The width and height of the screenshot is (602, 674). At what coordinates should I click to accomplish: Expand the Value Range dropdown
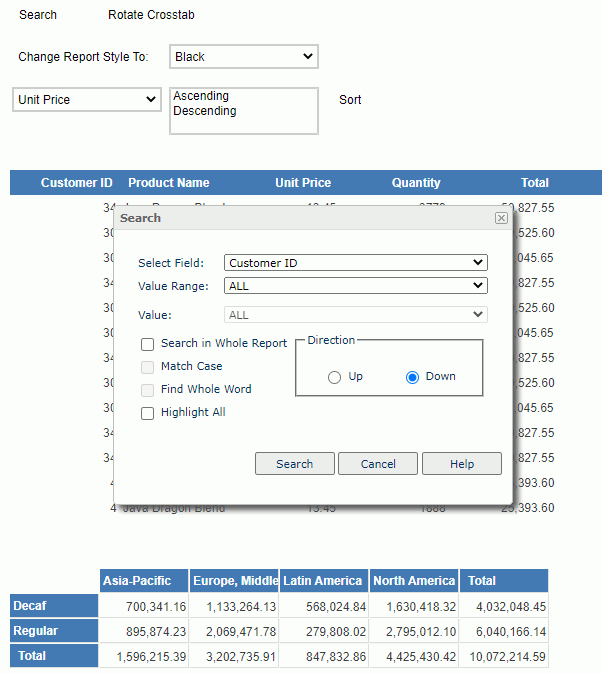[x=355, y=286]
